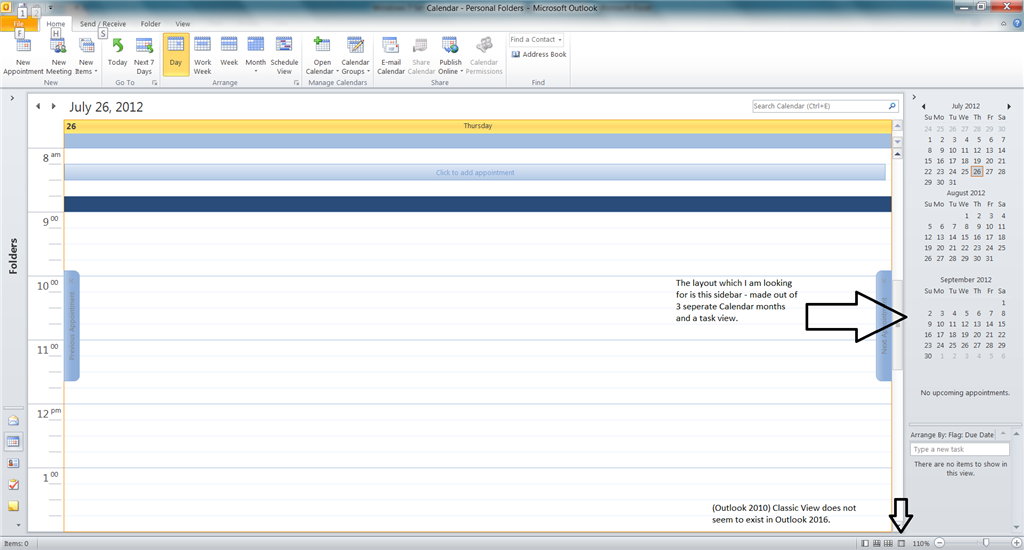Open the Send / Receive tab
The height and width of the screenshot is (550, 1024).
click(103, 24)
